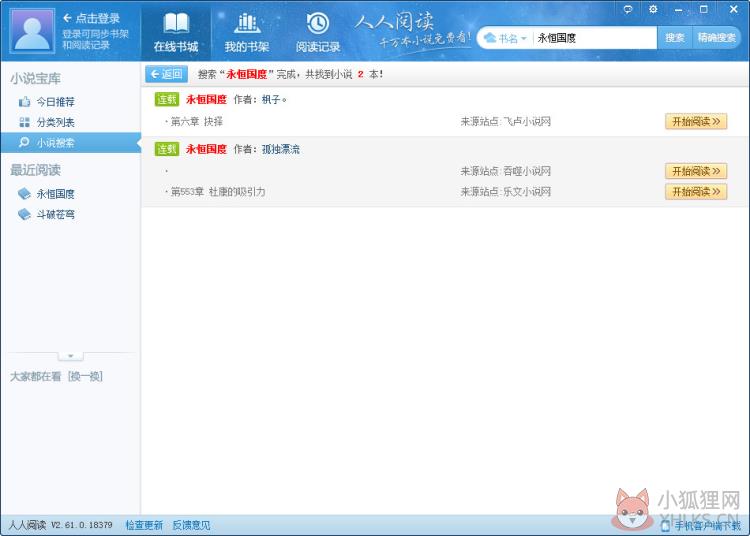Click the 精确搜索 exact search button
The height and width of the screenshot is (536, 750).
[x=716, y=38]
